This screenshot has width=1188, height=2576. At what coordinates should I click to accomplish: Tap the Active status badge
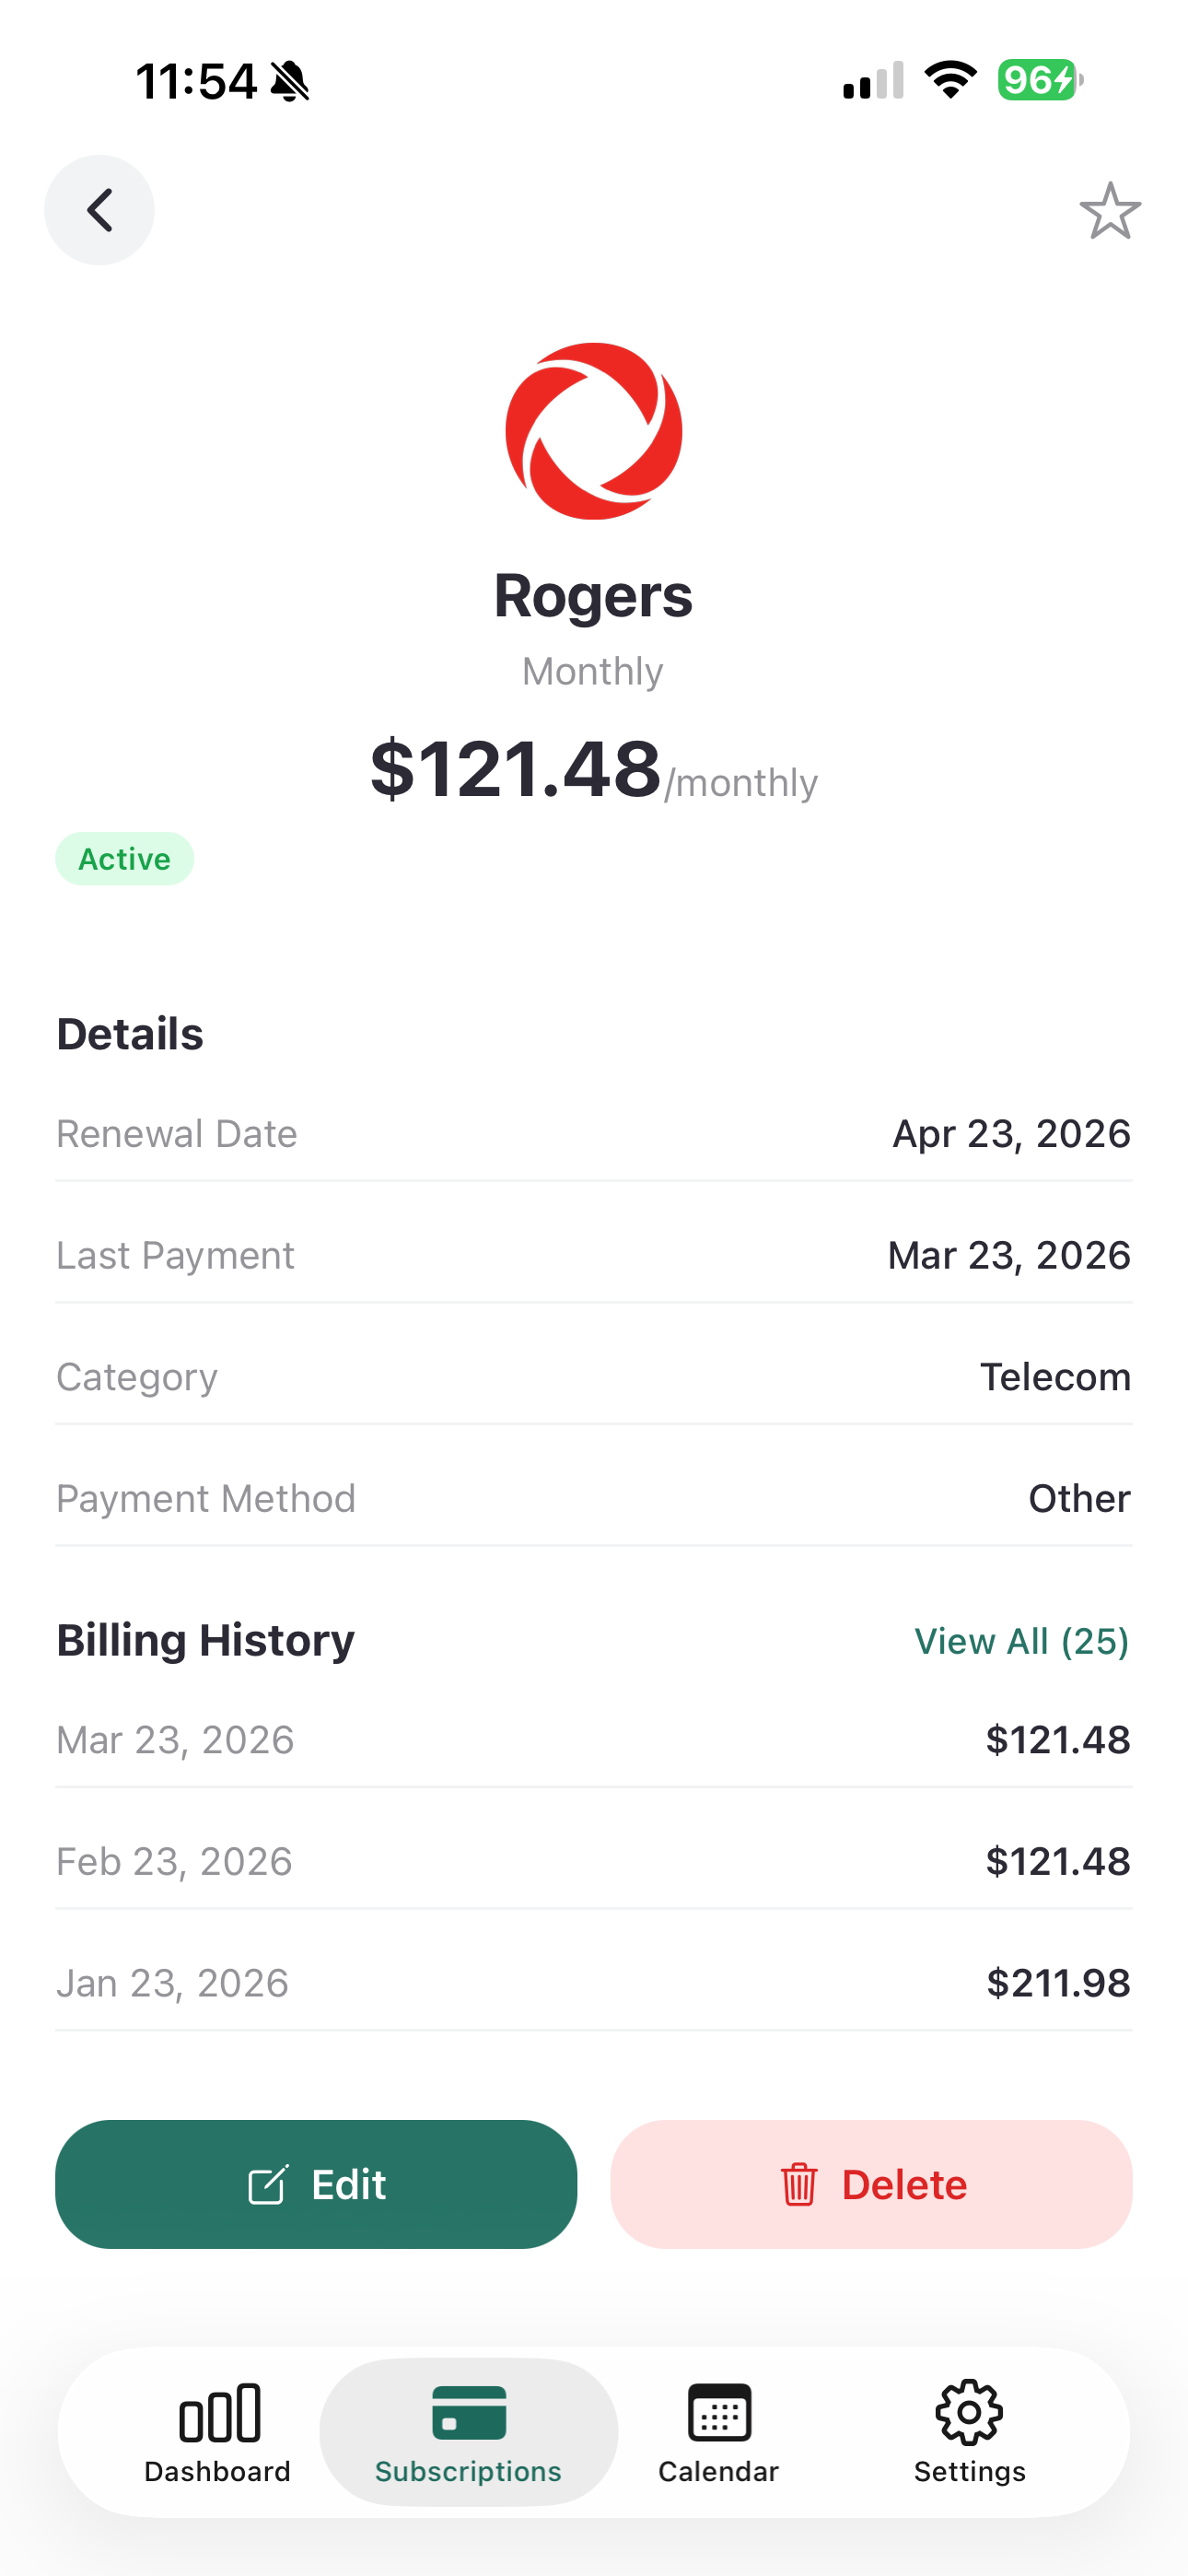point(125,859)
